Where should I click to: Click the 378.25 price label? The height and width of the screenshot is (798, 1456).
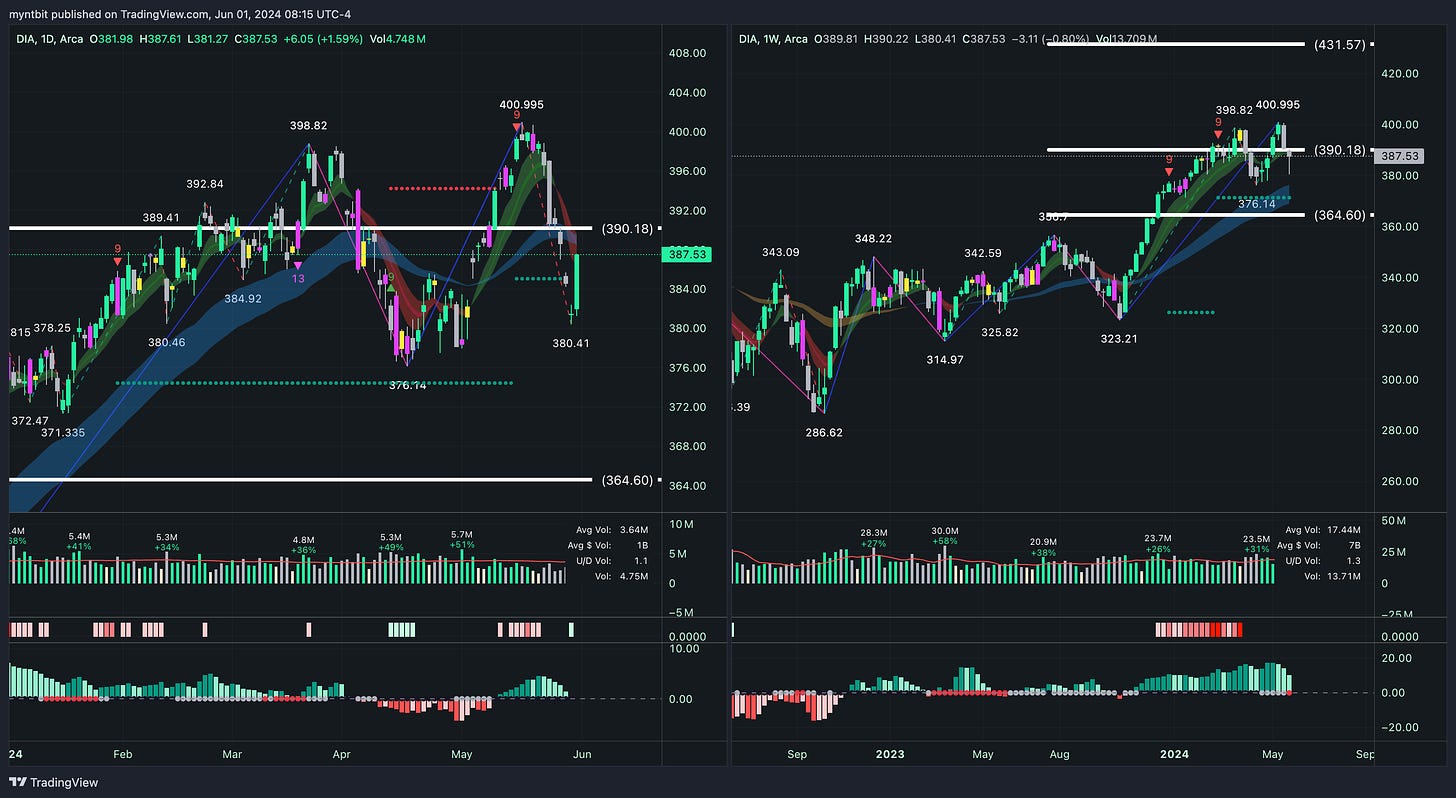52,327
